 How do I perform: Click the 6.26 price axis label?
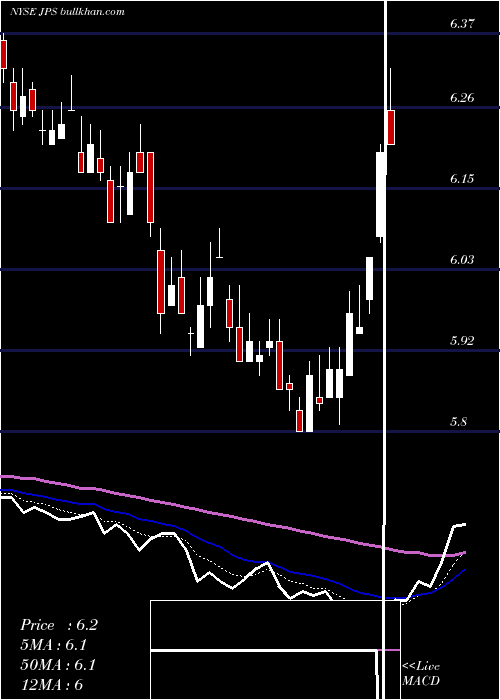coord(462,97)
